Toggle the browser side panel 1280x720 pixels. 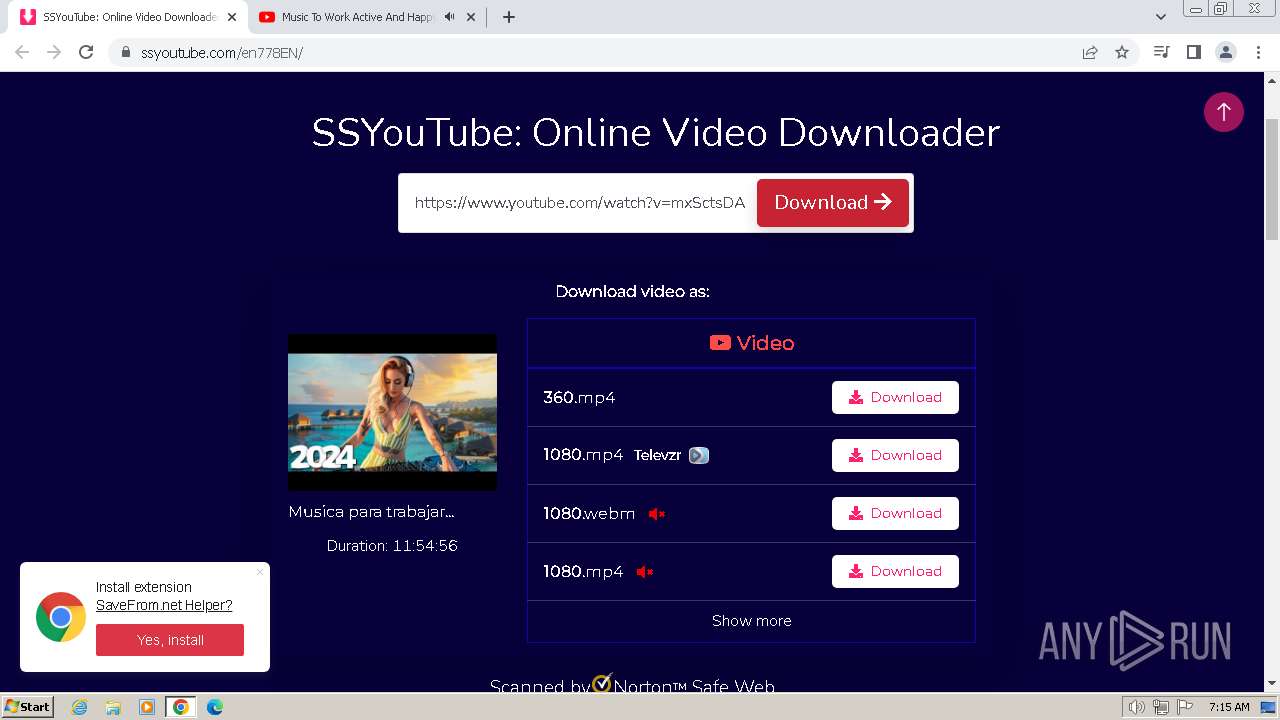pos(1193,52)
